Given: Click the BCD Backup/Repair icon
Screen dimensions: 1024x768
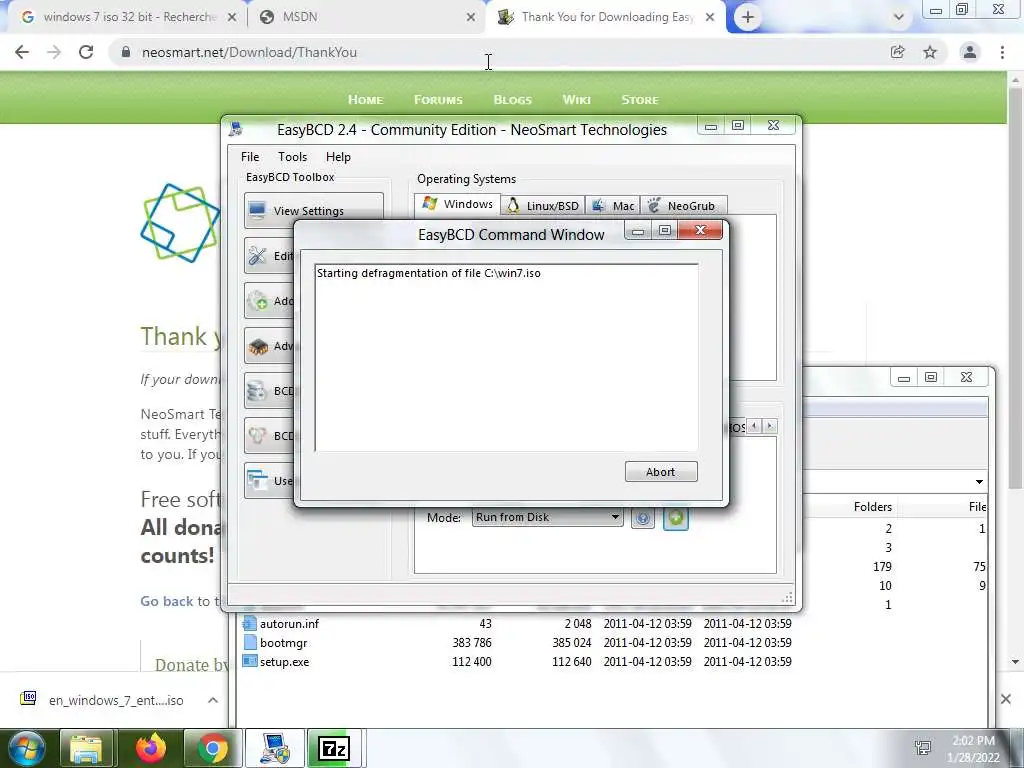Looking at the screenshot, I should click(x=257, y=391).
